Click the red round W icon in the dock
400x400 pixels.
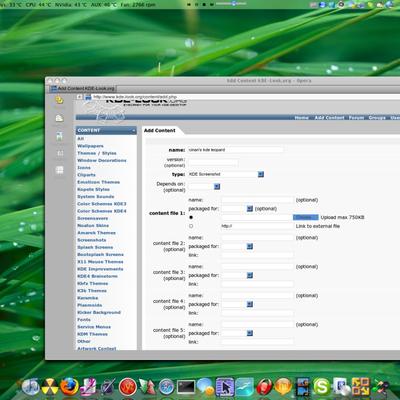point(128,387)
